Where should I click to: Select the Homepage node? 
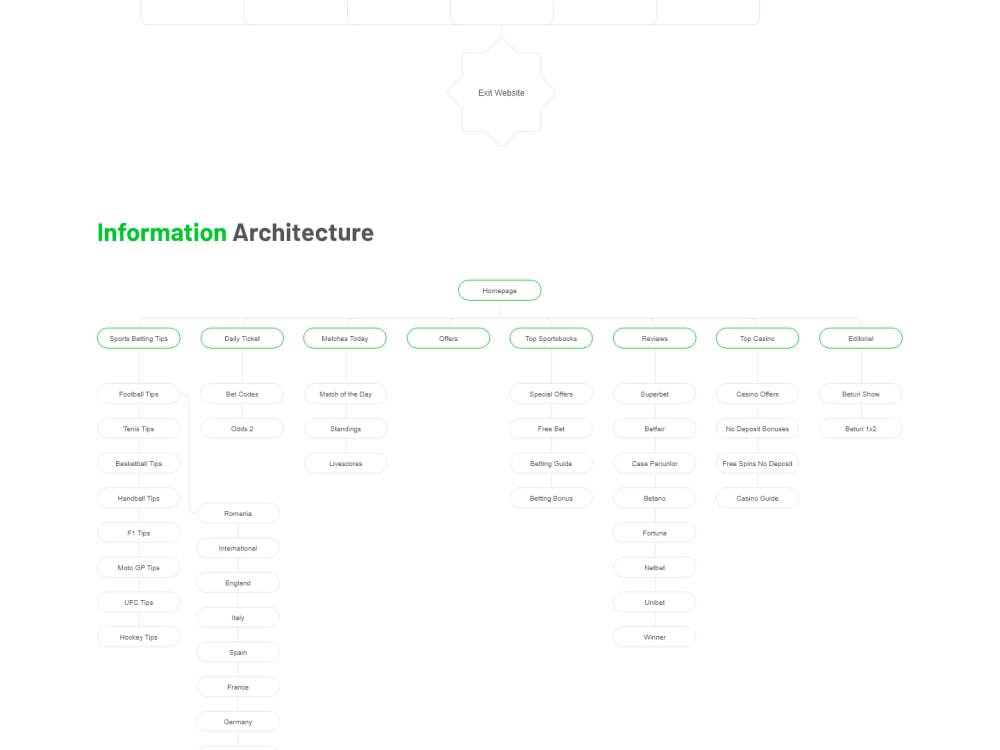click(x=499, y=290)
